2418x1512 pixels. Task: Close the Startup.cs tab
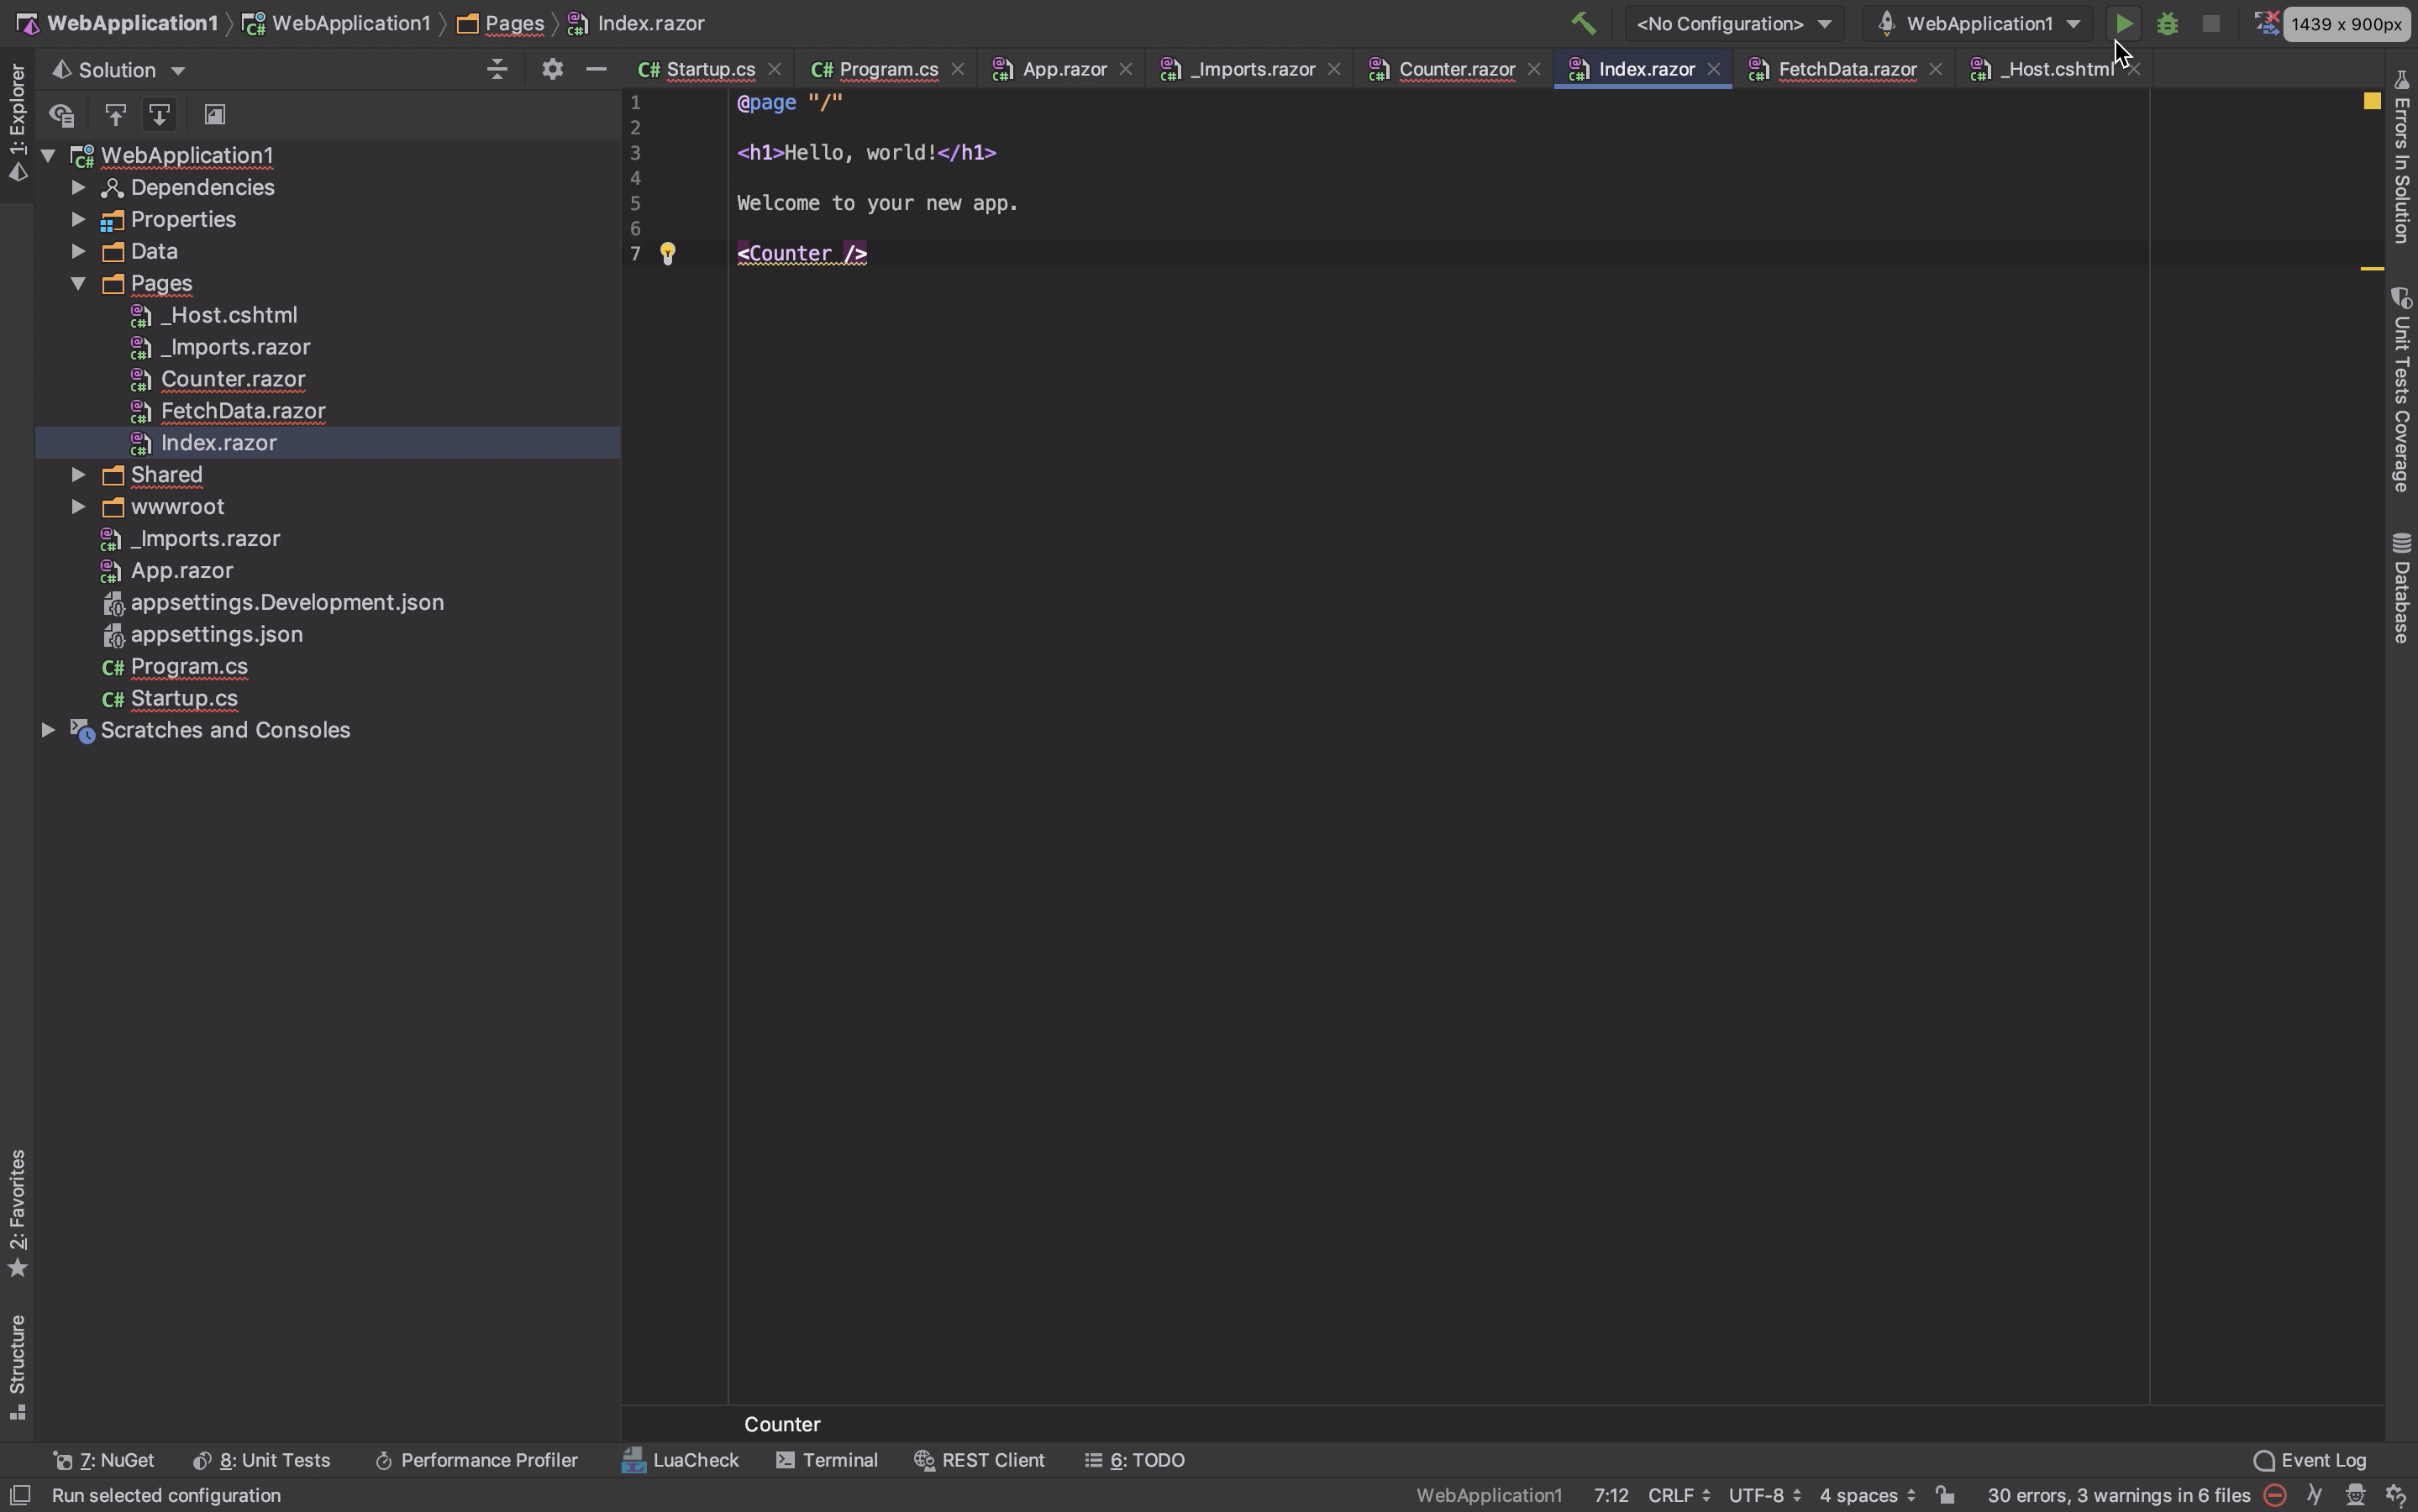pos(774,69)
